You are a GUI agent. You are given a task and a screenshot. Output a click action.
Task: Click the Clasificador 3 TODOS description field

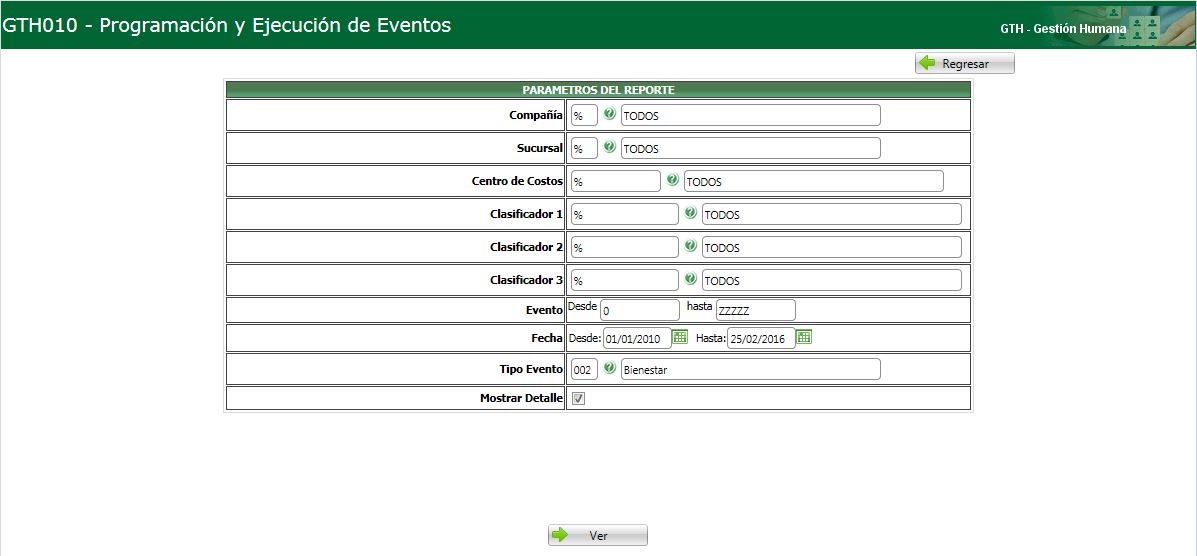(x=832, y=280)
